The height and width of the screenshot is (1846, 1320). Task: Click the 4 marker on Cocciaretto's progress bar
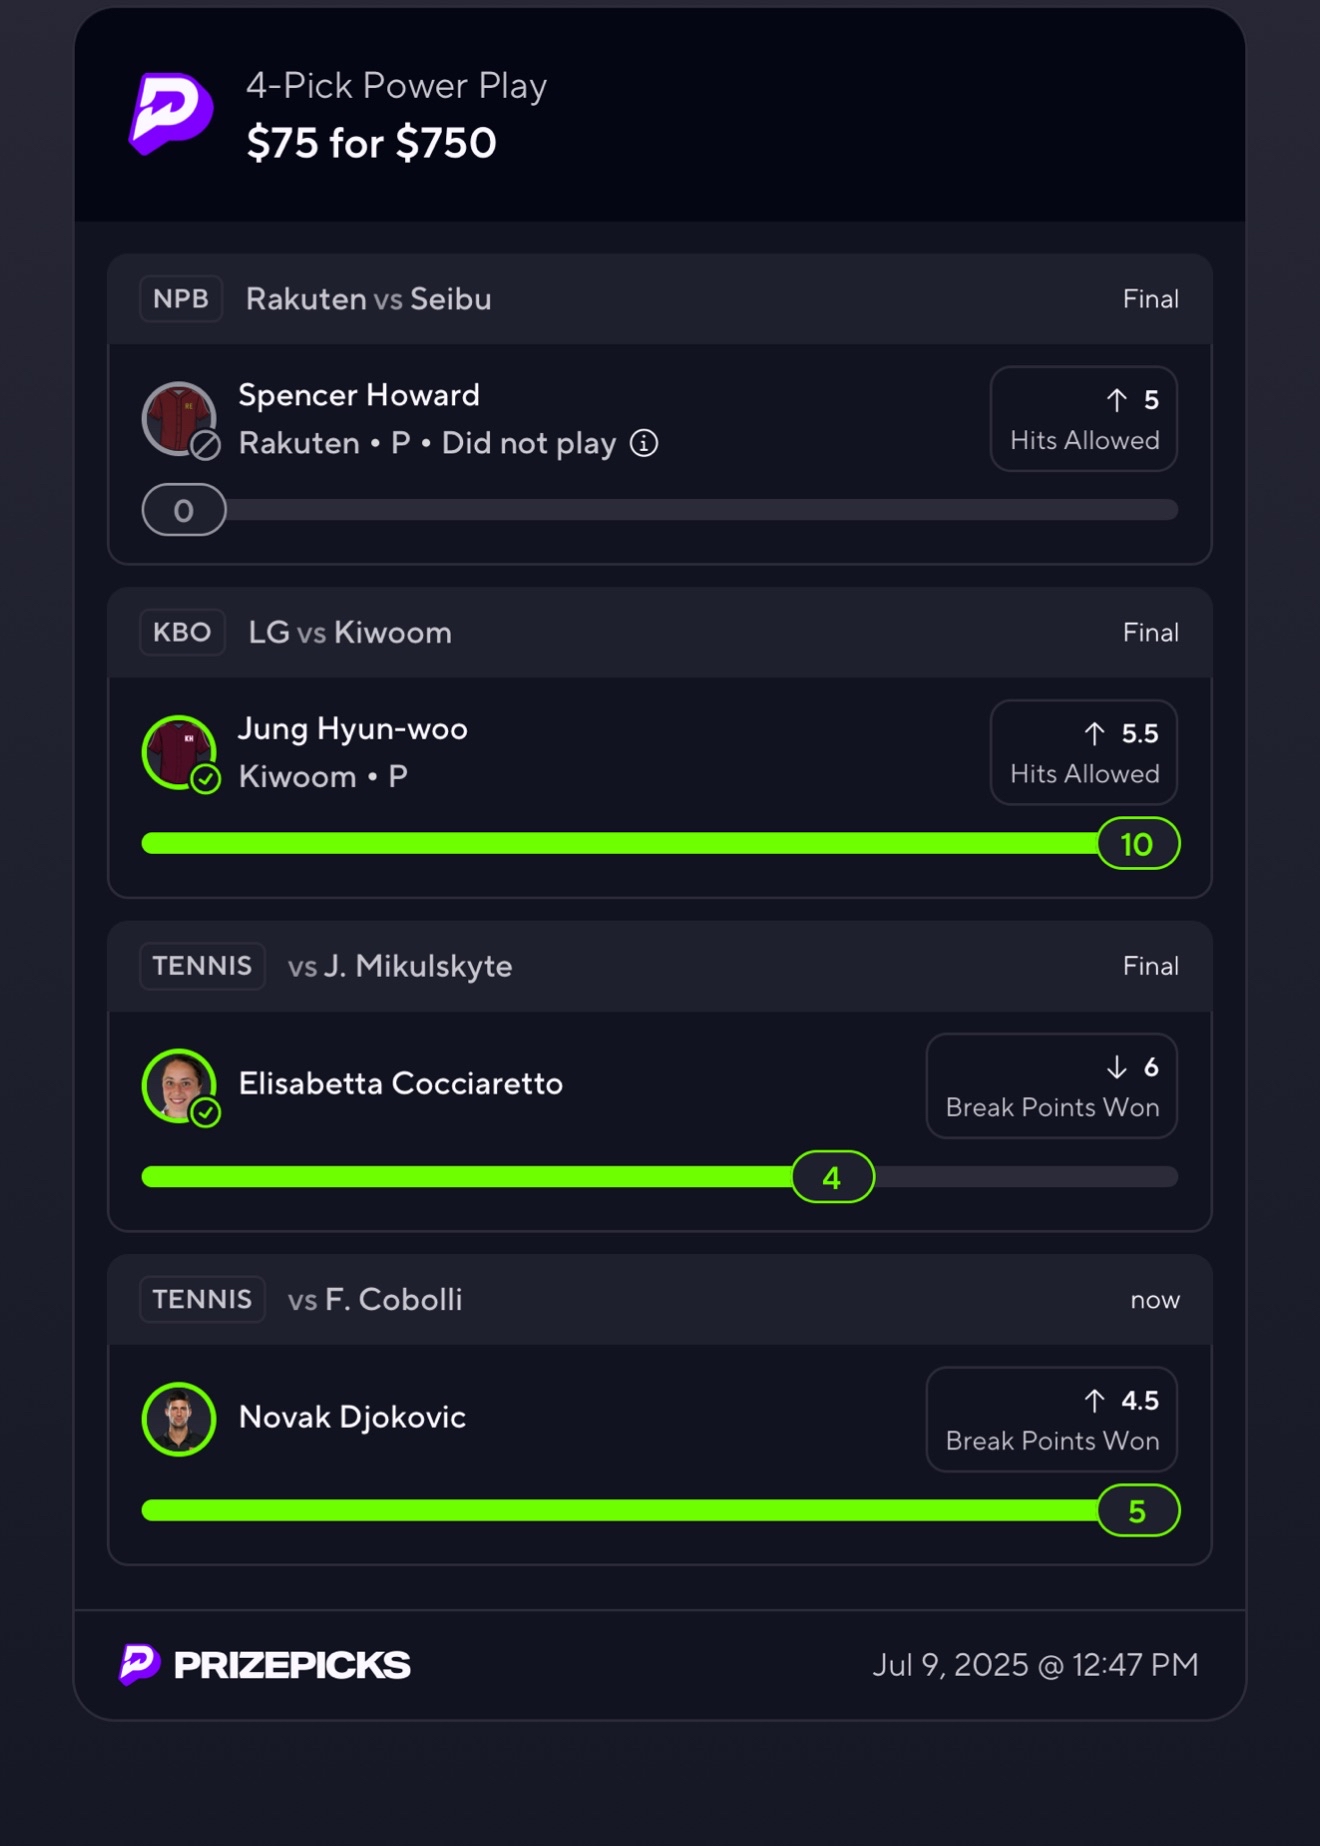coord(833,1177)
